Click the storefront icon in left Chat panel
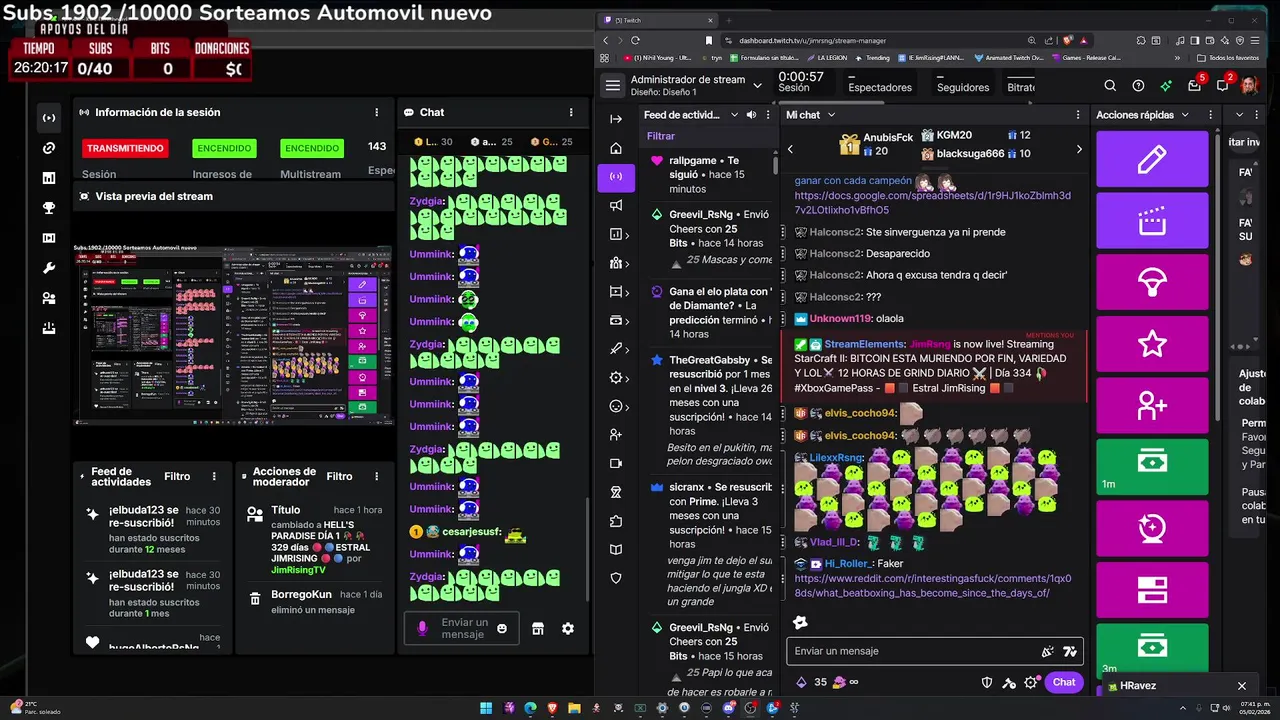The width and height of the screenshot is (1280, 720). click(538, 629)
